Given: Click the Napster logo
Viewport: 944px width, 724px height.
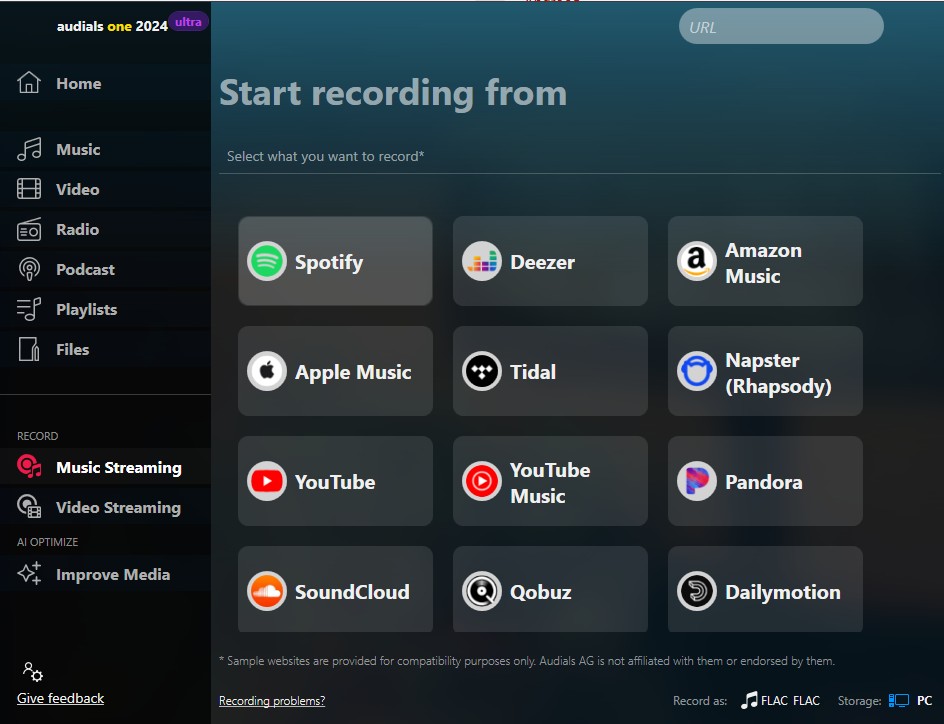Looking at the screenshot, I should coord(697,371).
